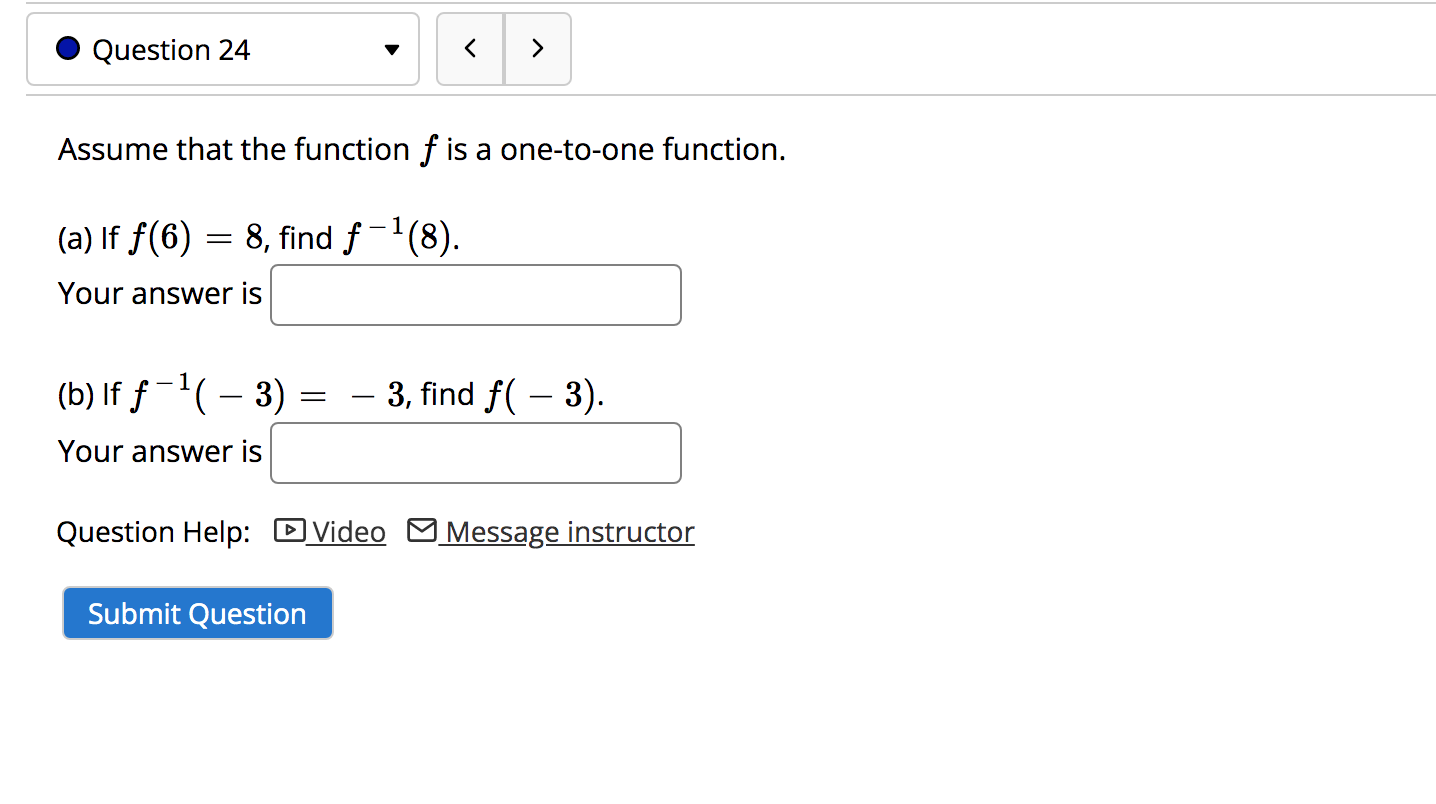
Task: Click the left chevron to go to previous question
Action: (x=470, y=48)
